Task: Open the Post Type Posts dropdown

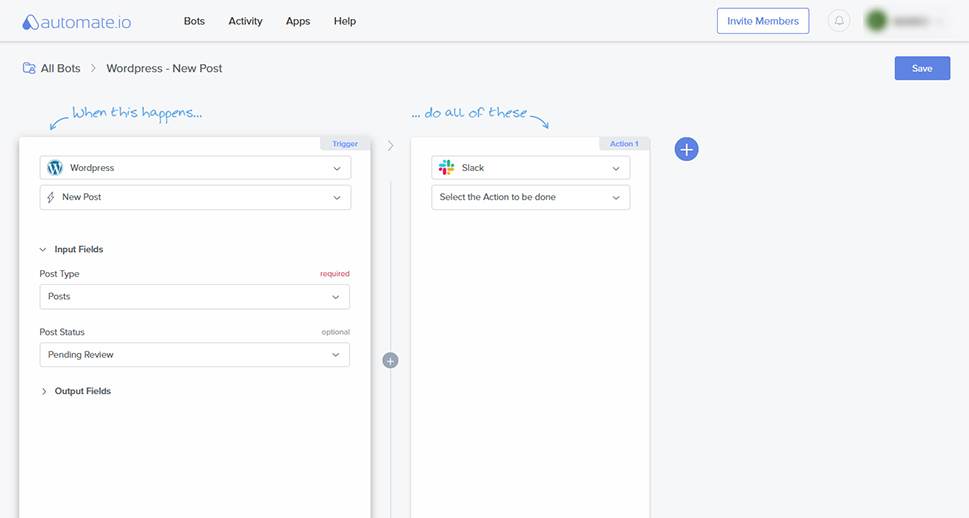Action: click(x=195, y=297)
